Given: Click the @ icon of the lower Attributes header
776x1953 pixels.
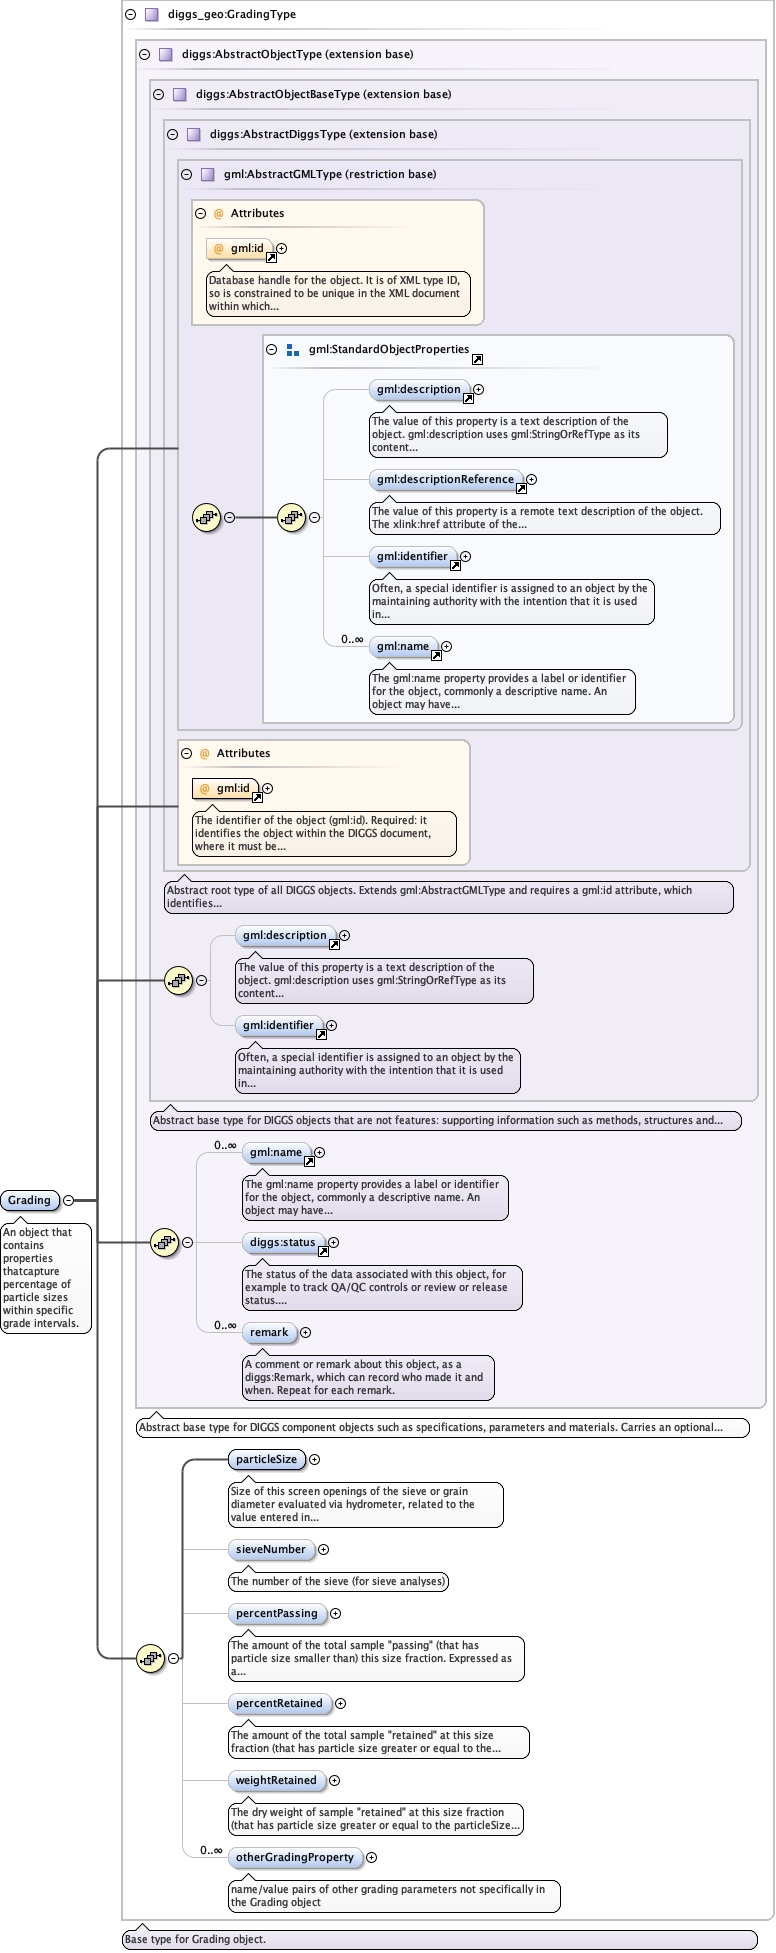Looking at the screenshot, I should click(x=205, y=754).
